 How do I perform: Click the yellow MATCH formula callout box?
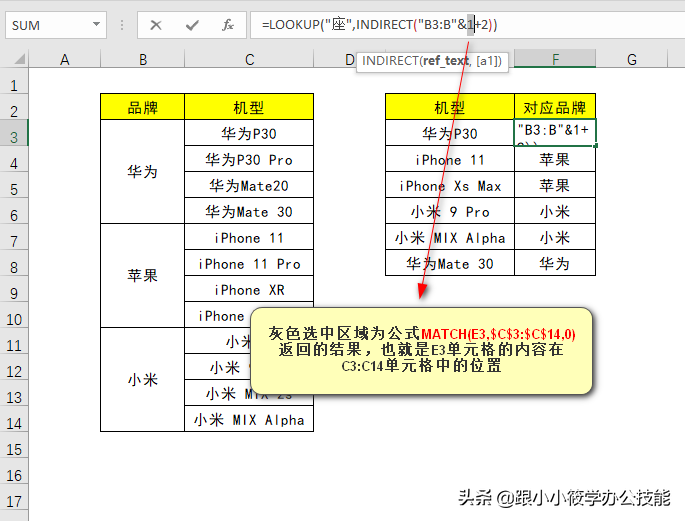(422, 350)
